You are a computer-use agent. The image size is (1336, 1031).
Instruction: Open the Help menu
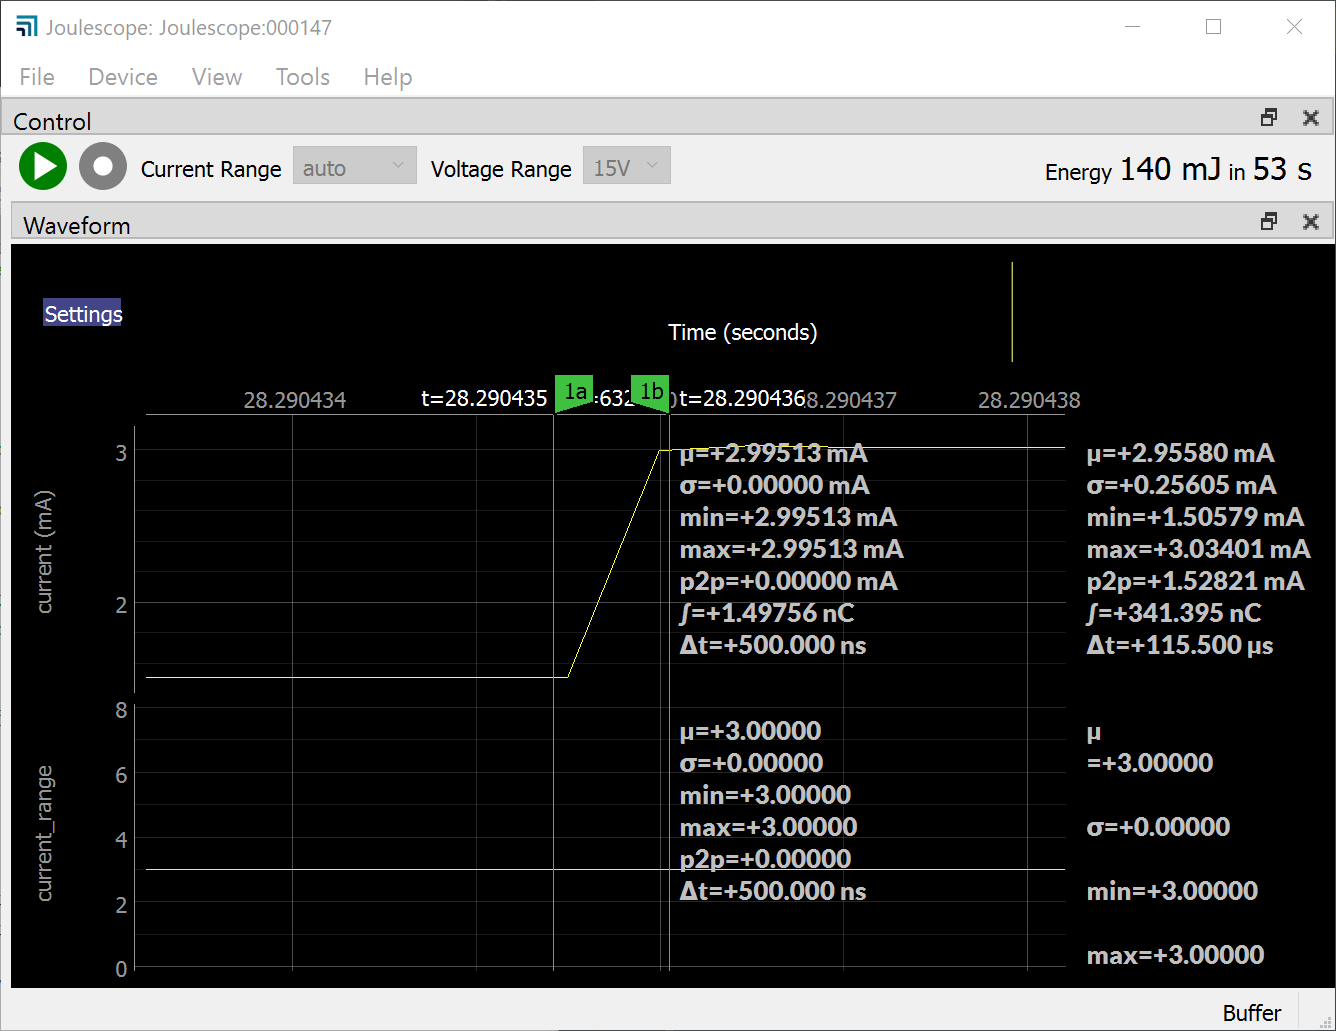coord(387,77)
